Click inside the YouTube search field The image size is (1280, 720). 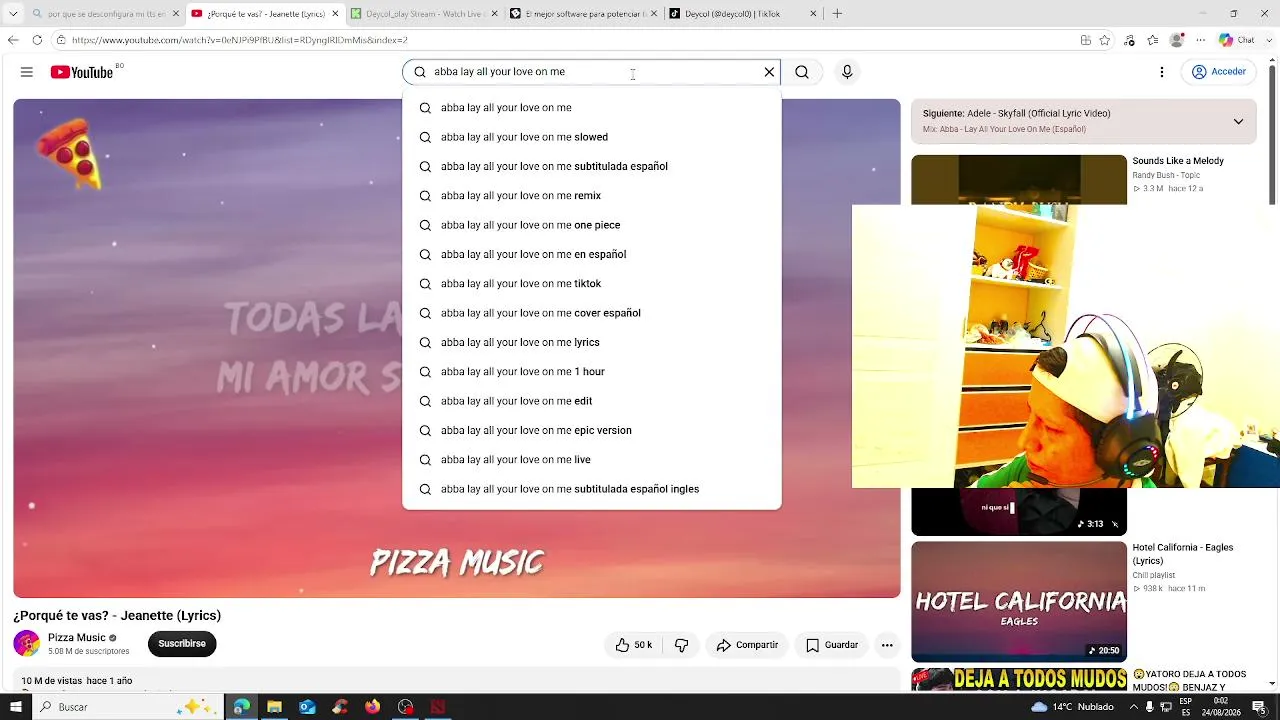[x=590, y=72]
